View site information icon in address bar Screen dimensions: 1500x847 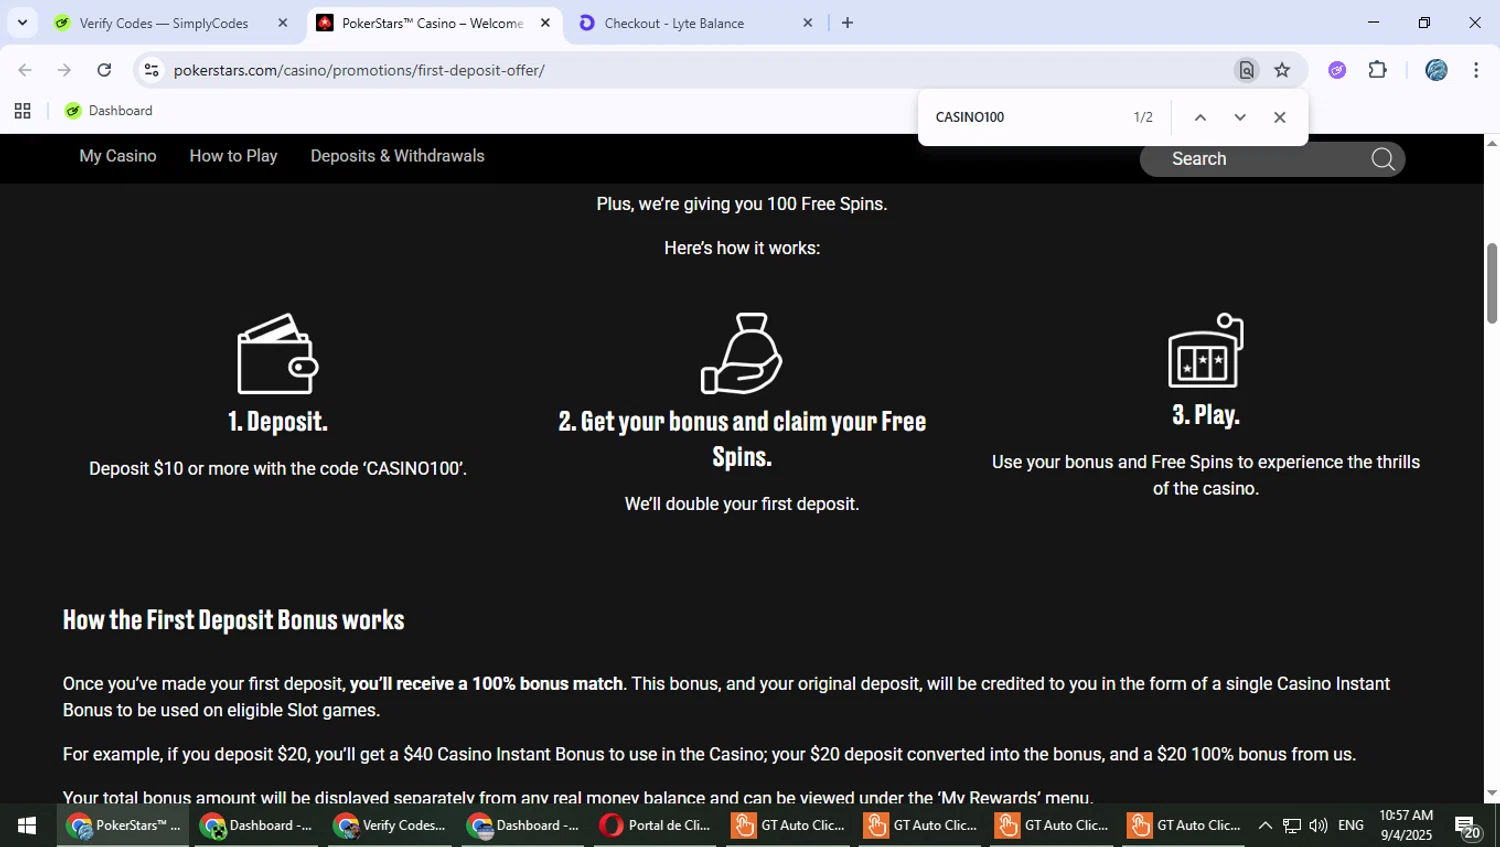tap(151, 70)
